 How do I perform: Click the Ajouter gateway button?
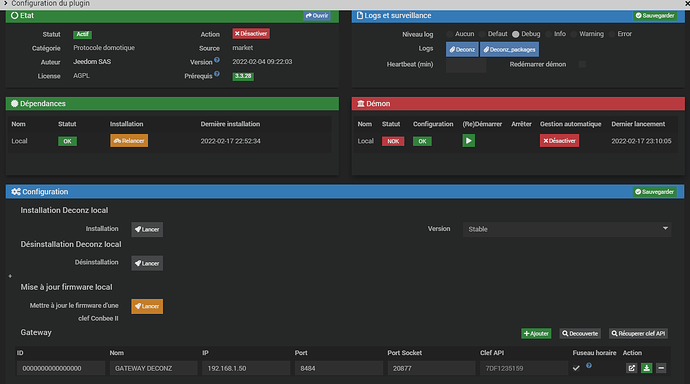pyautogui.click(x=536, y=333)
